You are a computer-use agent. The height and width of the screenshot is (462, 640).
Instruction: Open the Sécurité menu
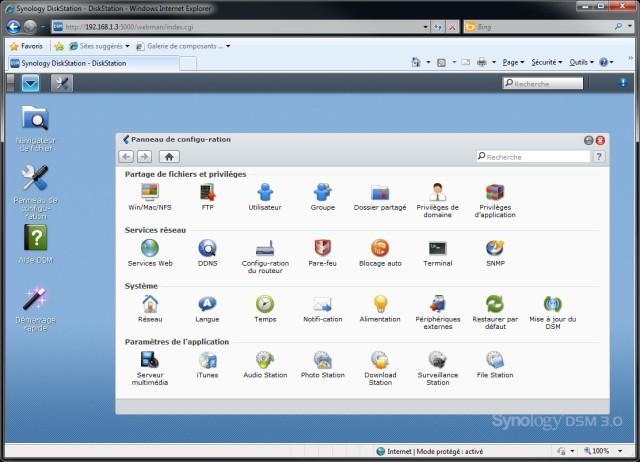coord(547,62)
